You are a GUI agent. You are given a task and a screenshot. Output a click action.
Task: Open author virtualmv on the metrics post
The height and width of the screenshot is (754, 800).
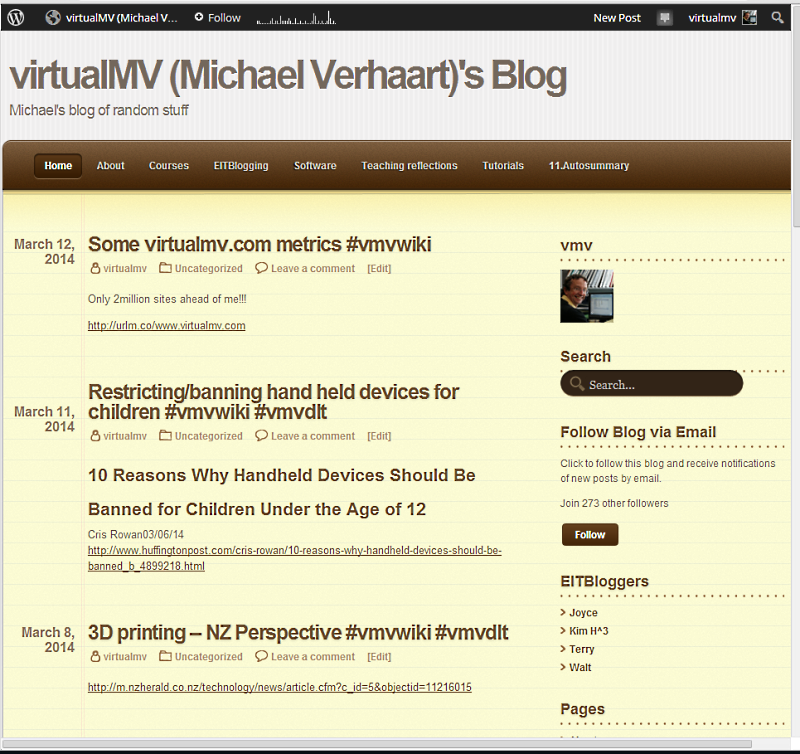pos(125,268)
